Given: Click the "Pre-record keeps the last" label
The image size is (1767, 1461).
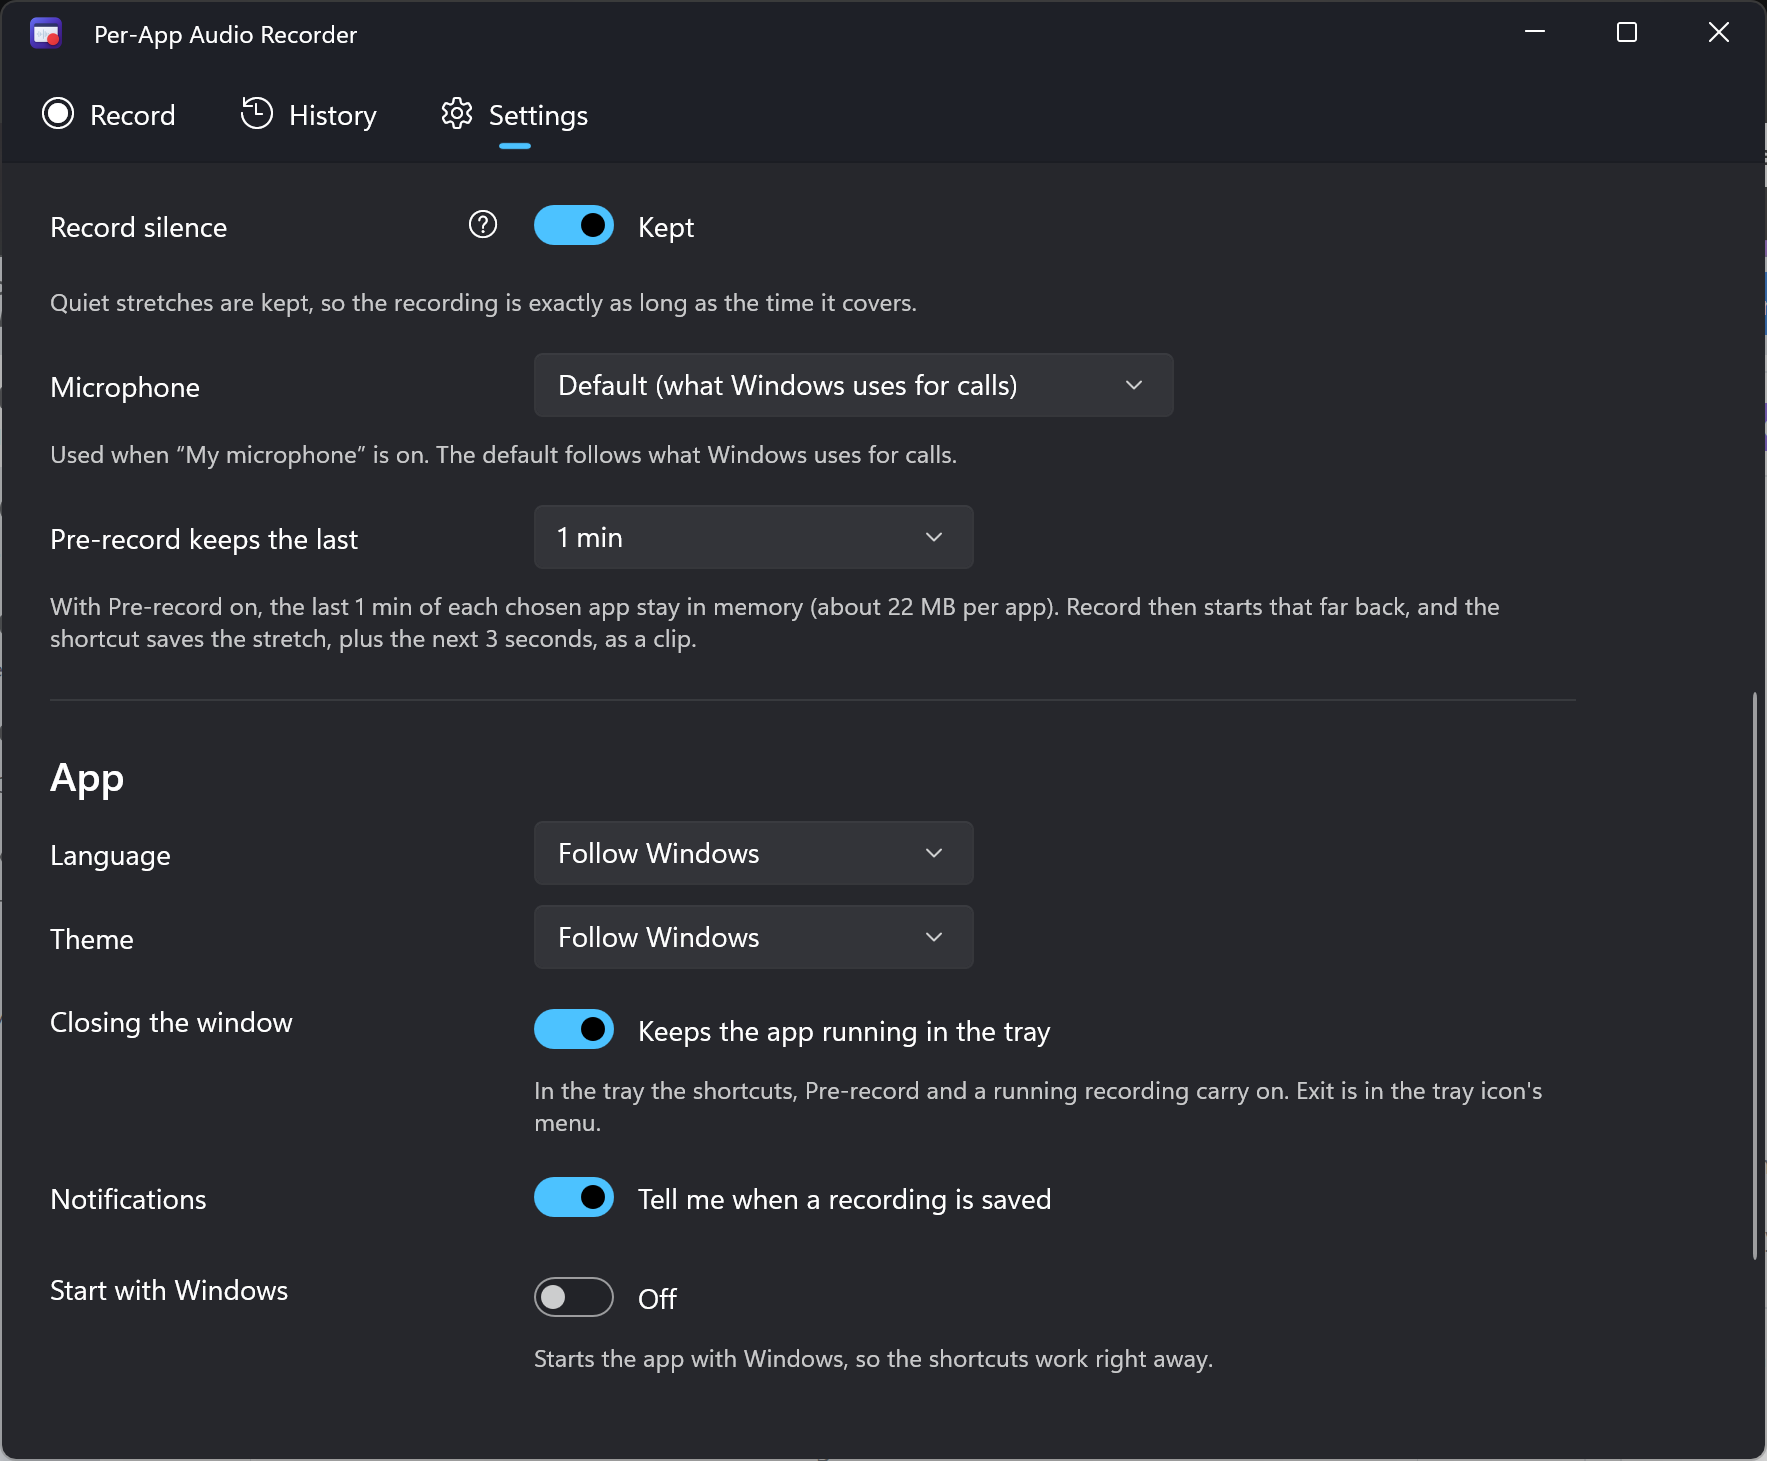Looking at the screenshot, I should point(204,540).
